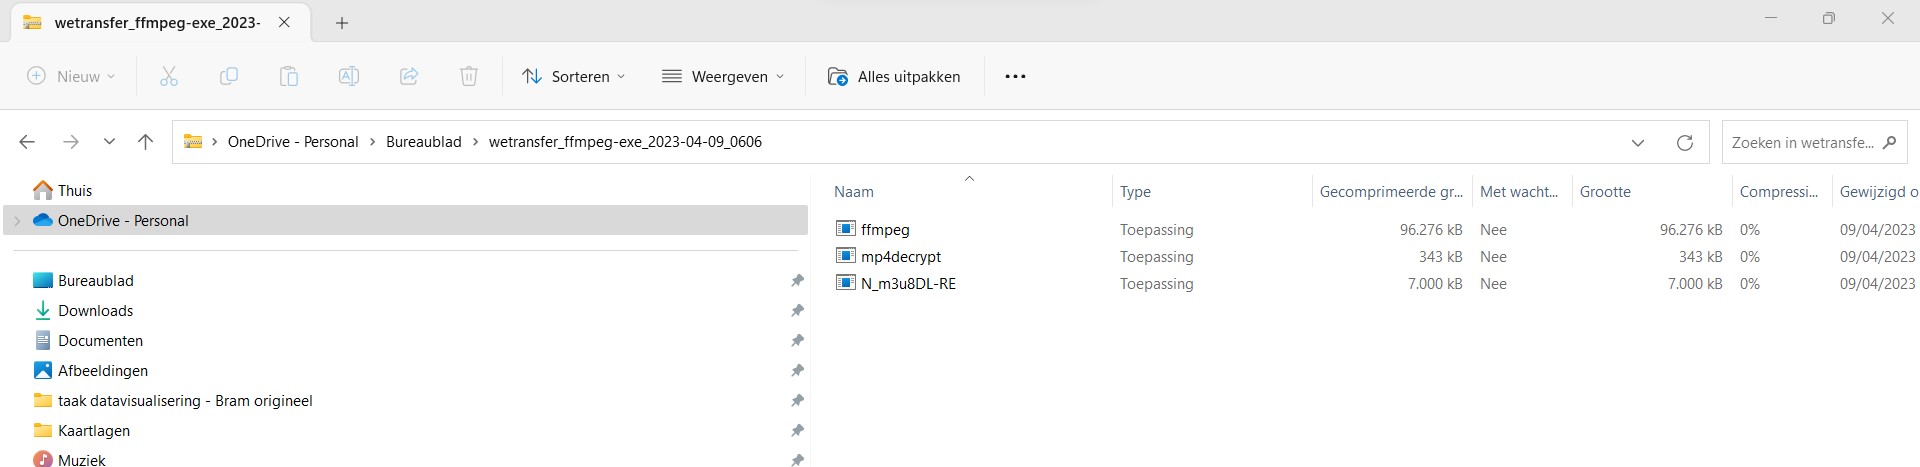1920x467 pixels.
Task: Open the more options ellipsis menu
Action: [x=1015, y=76]
